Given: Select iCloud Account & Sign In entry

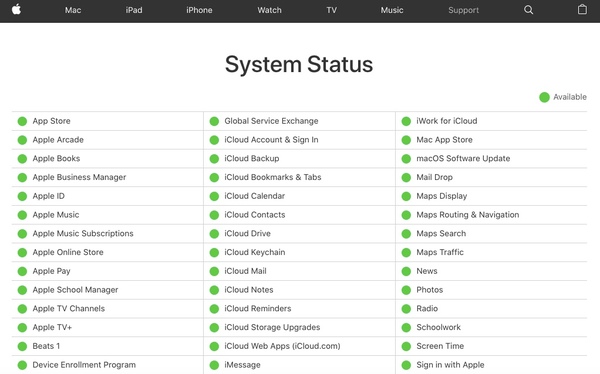Looking at the screenshot, I should pos(271,140).
